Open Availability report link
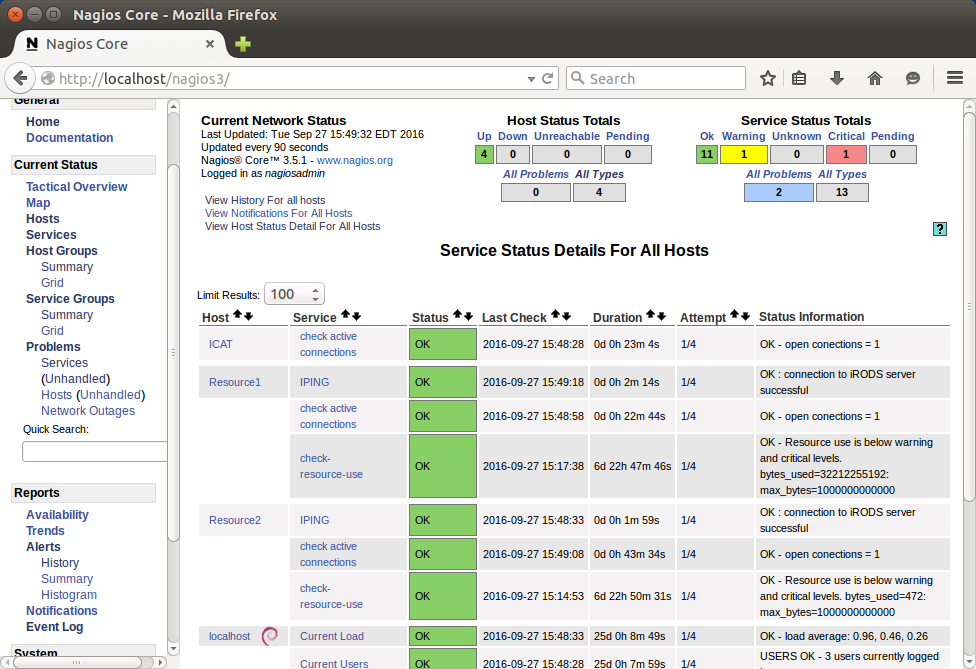The height and width of the screenshot is (669, 976). click(x=57, y=515)
